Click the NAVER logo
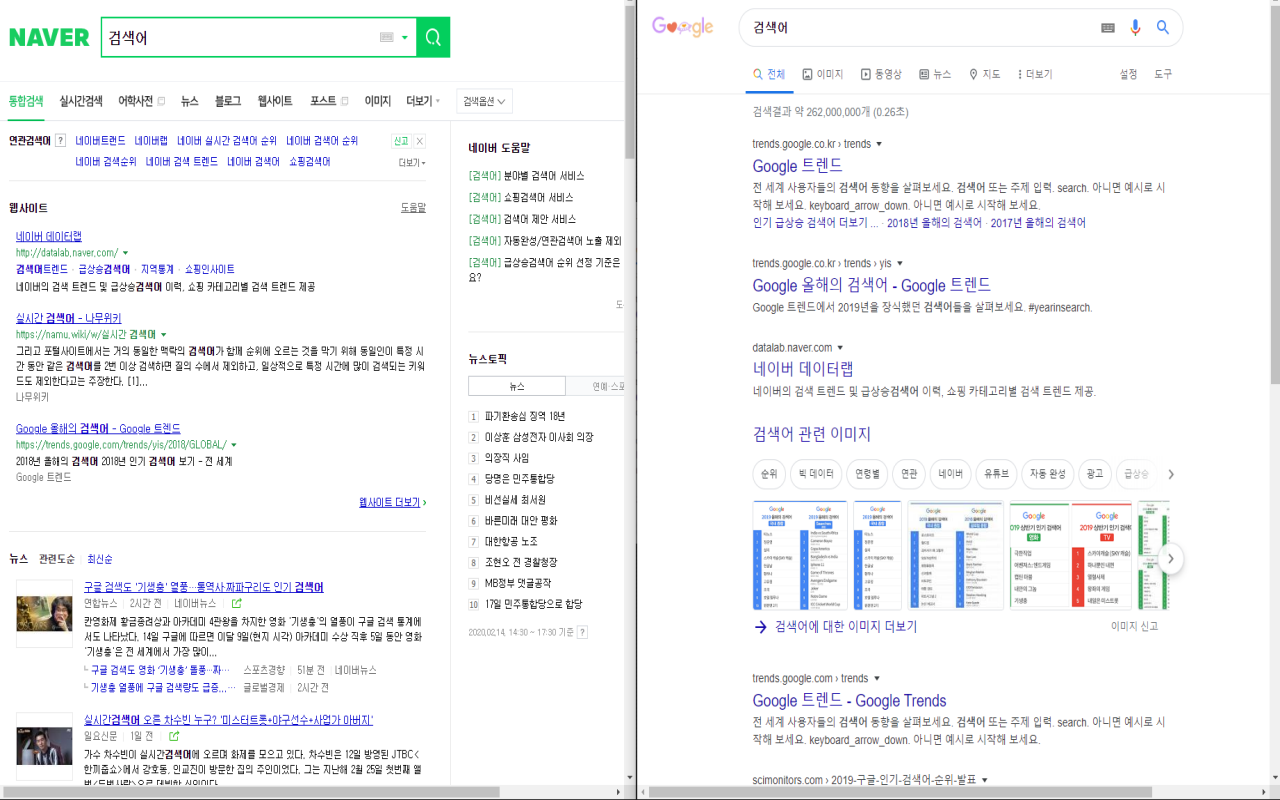1280x800 pixels. (x=48, y=37)
